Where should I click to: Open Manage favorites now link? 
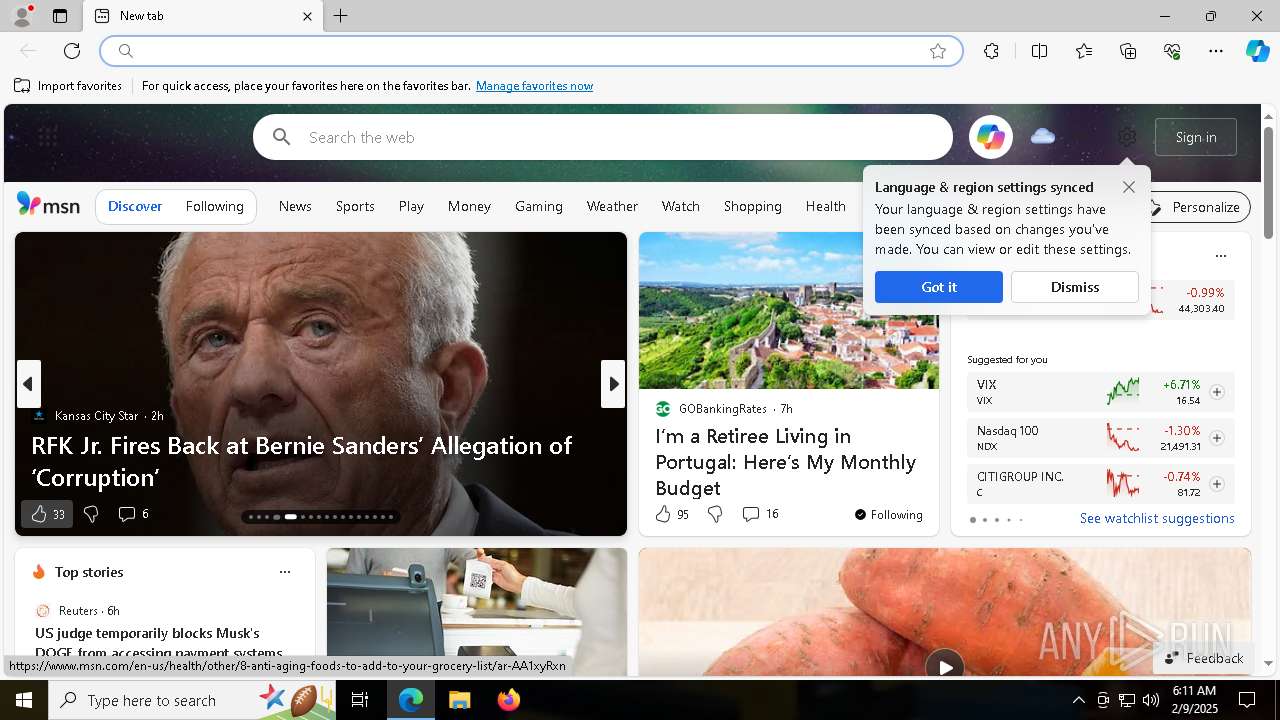point(534,86)
